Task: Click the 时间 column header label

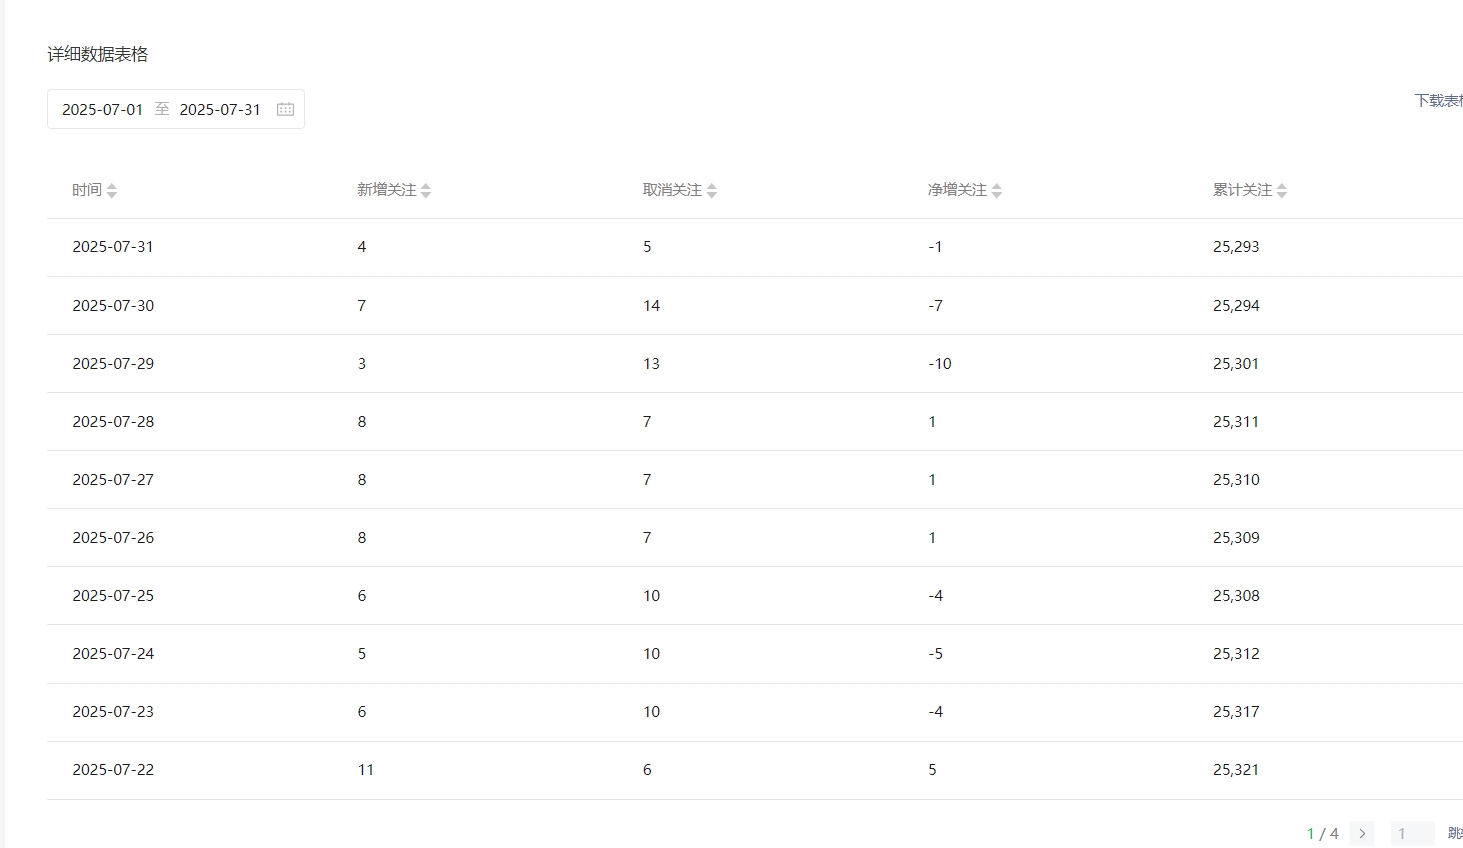Action: (x=87, y=190)
